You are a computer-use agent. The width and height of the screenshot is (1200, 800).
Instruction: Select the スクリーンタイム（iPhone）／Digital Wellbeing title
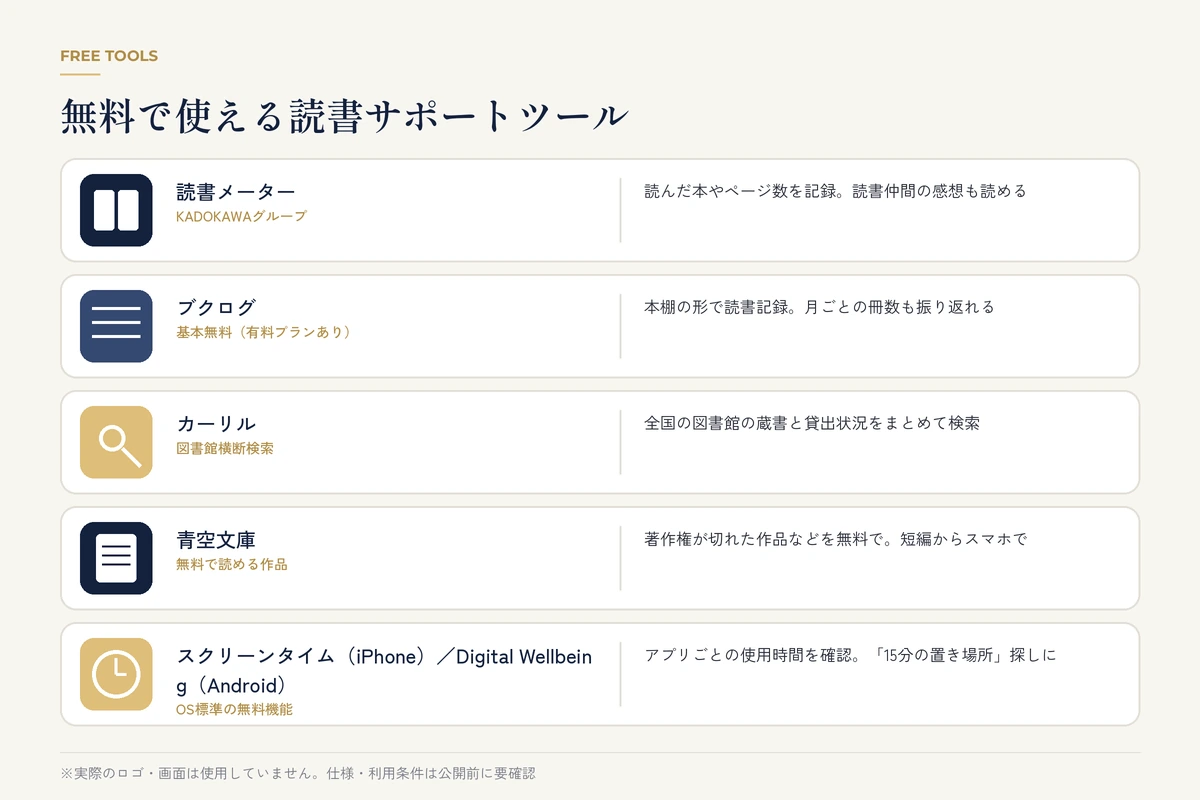385,671
